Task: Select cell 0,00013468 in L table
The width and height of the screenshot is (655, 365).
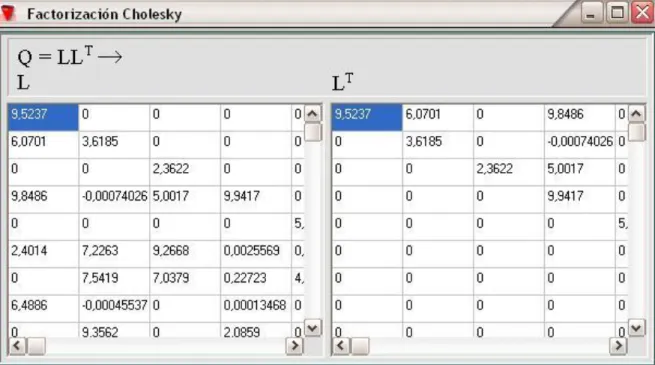Action: (x=256, y=308)
